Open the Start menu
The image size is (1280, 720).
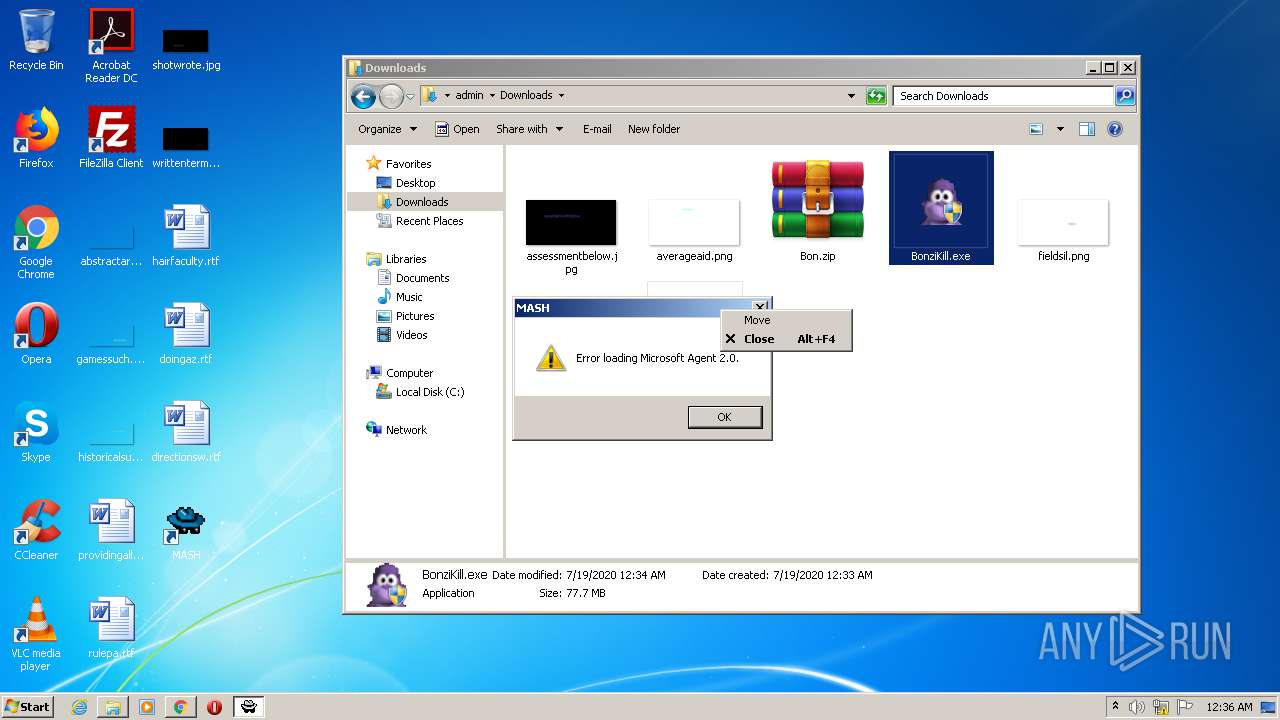point(28,707)
